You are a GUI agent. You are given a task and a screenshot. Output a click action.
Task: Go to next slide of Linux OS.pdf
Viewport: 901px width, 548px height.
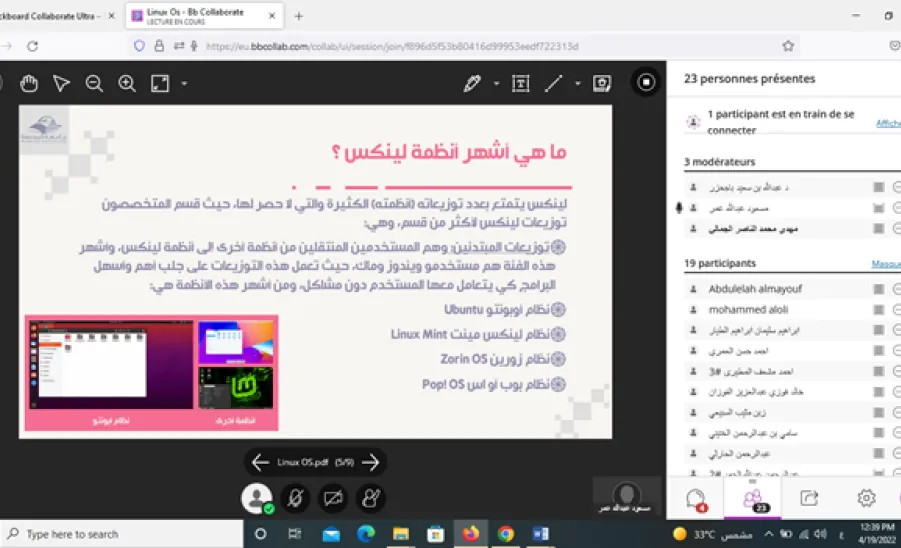371,462
